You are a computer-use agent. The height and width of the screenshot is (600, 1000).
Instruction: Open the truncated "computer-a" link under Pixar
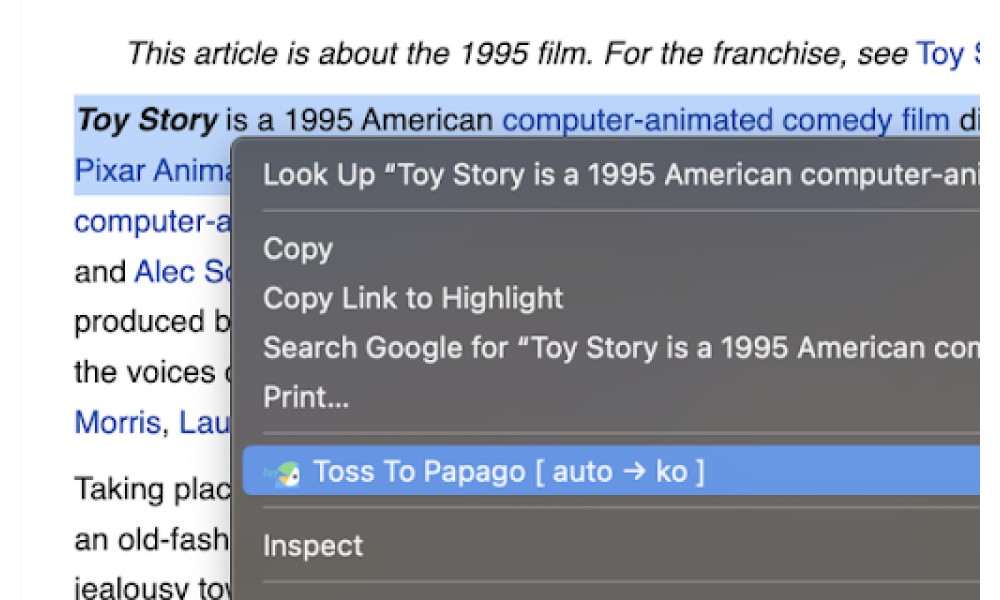152,222
